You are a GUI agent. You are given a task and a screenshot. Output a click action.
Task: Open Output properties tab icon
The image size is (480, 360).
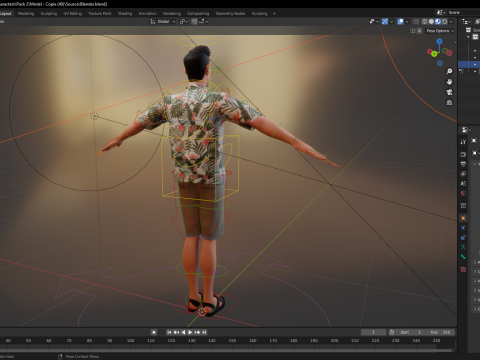pos(463,164)
